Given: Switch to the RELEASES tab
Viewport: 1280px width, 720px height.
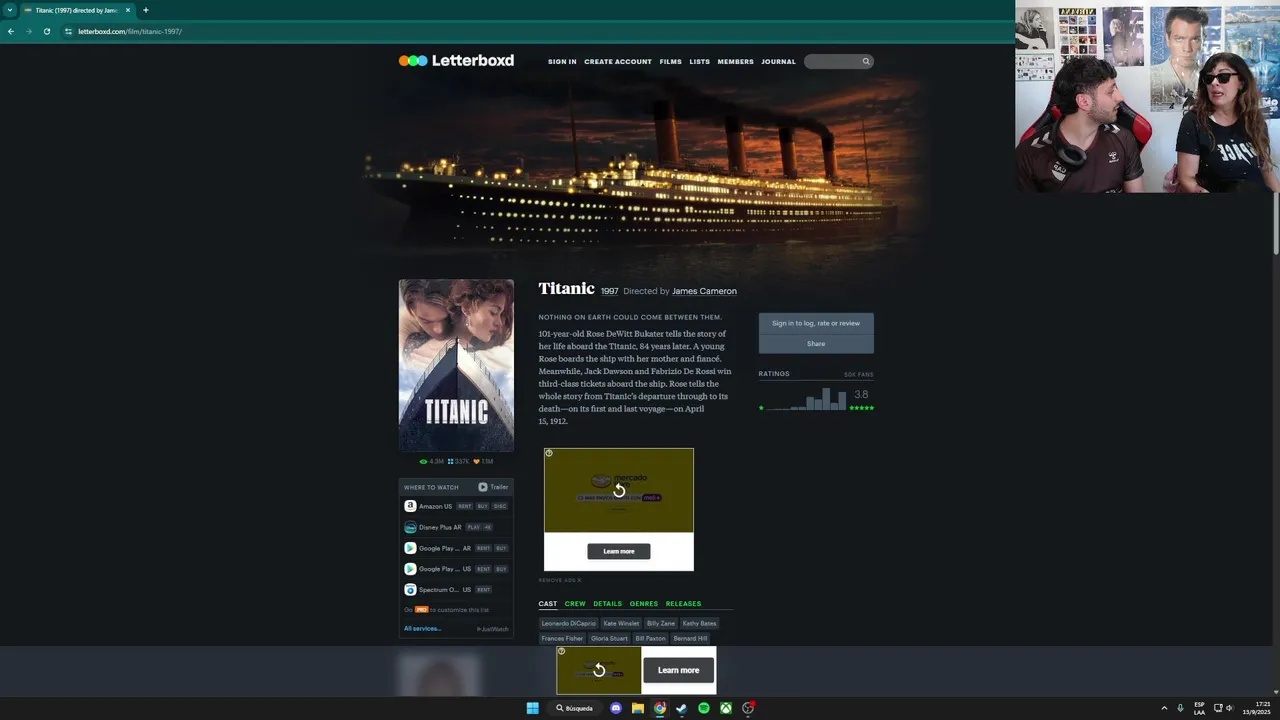Looking at the screenshot, I should pyautogui.click(x=683, y=604).
